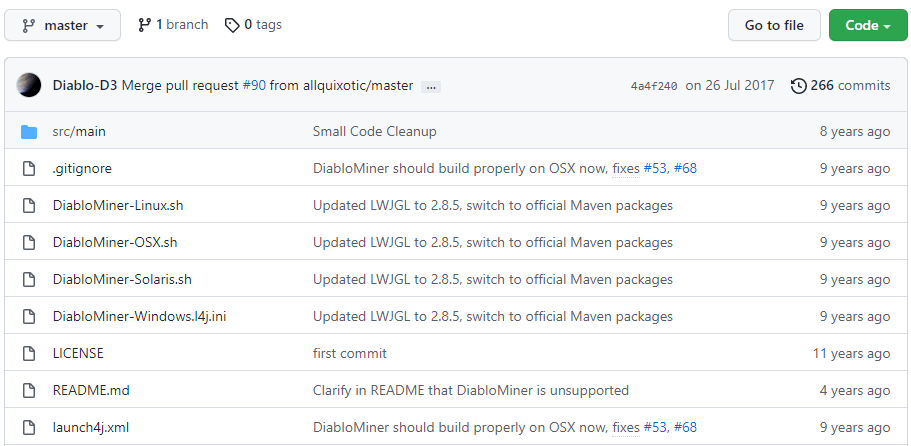Open the master branch dropdown
This screenshot has height=446, width=911.
click(x=62, y=26)
